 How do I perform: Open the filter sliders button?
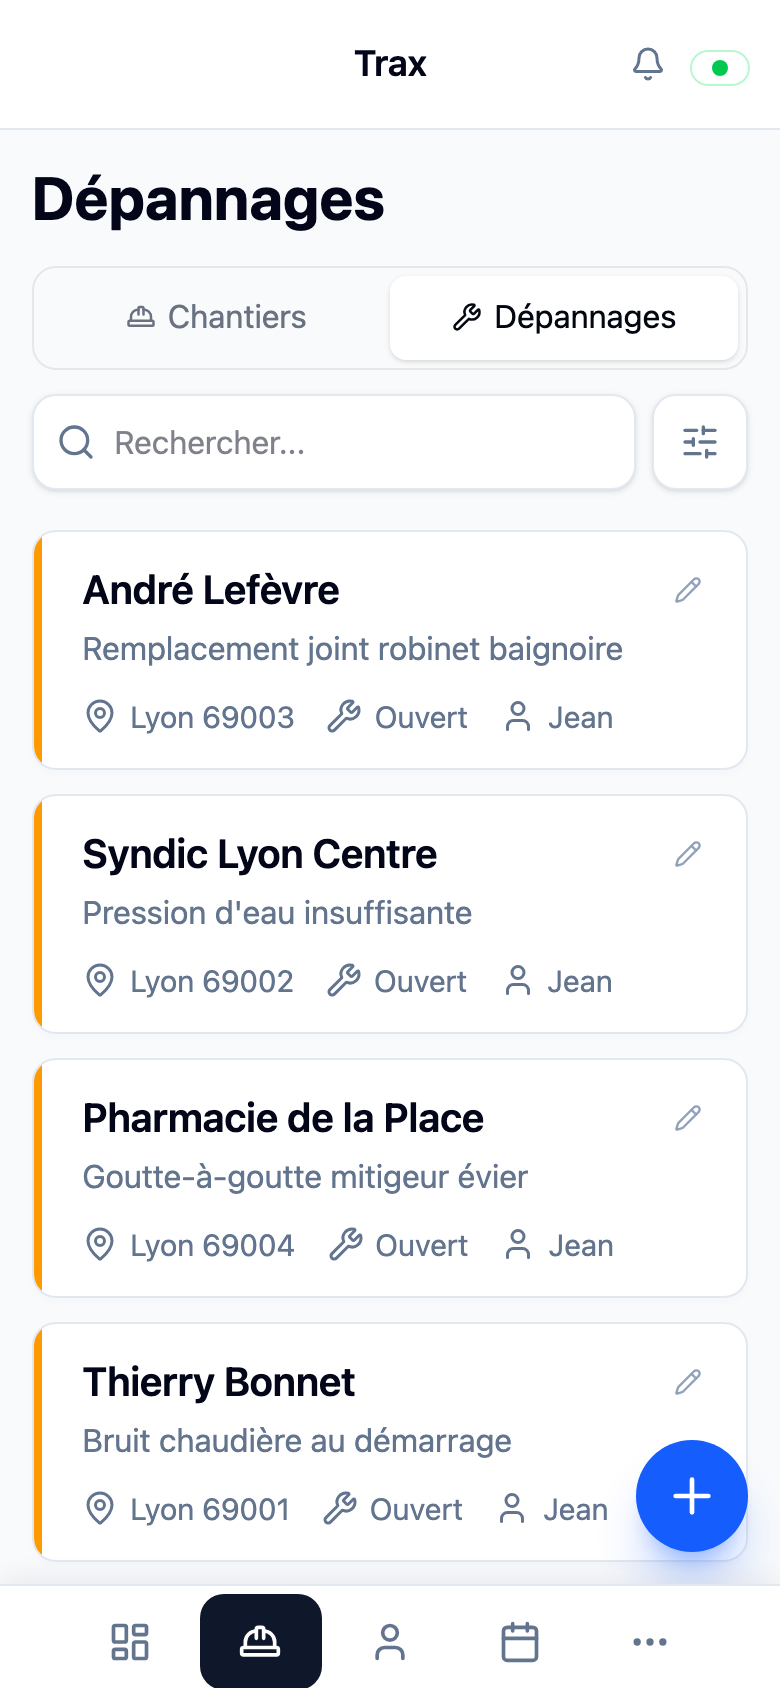pyautogui.click(x=700, y=442)
